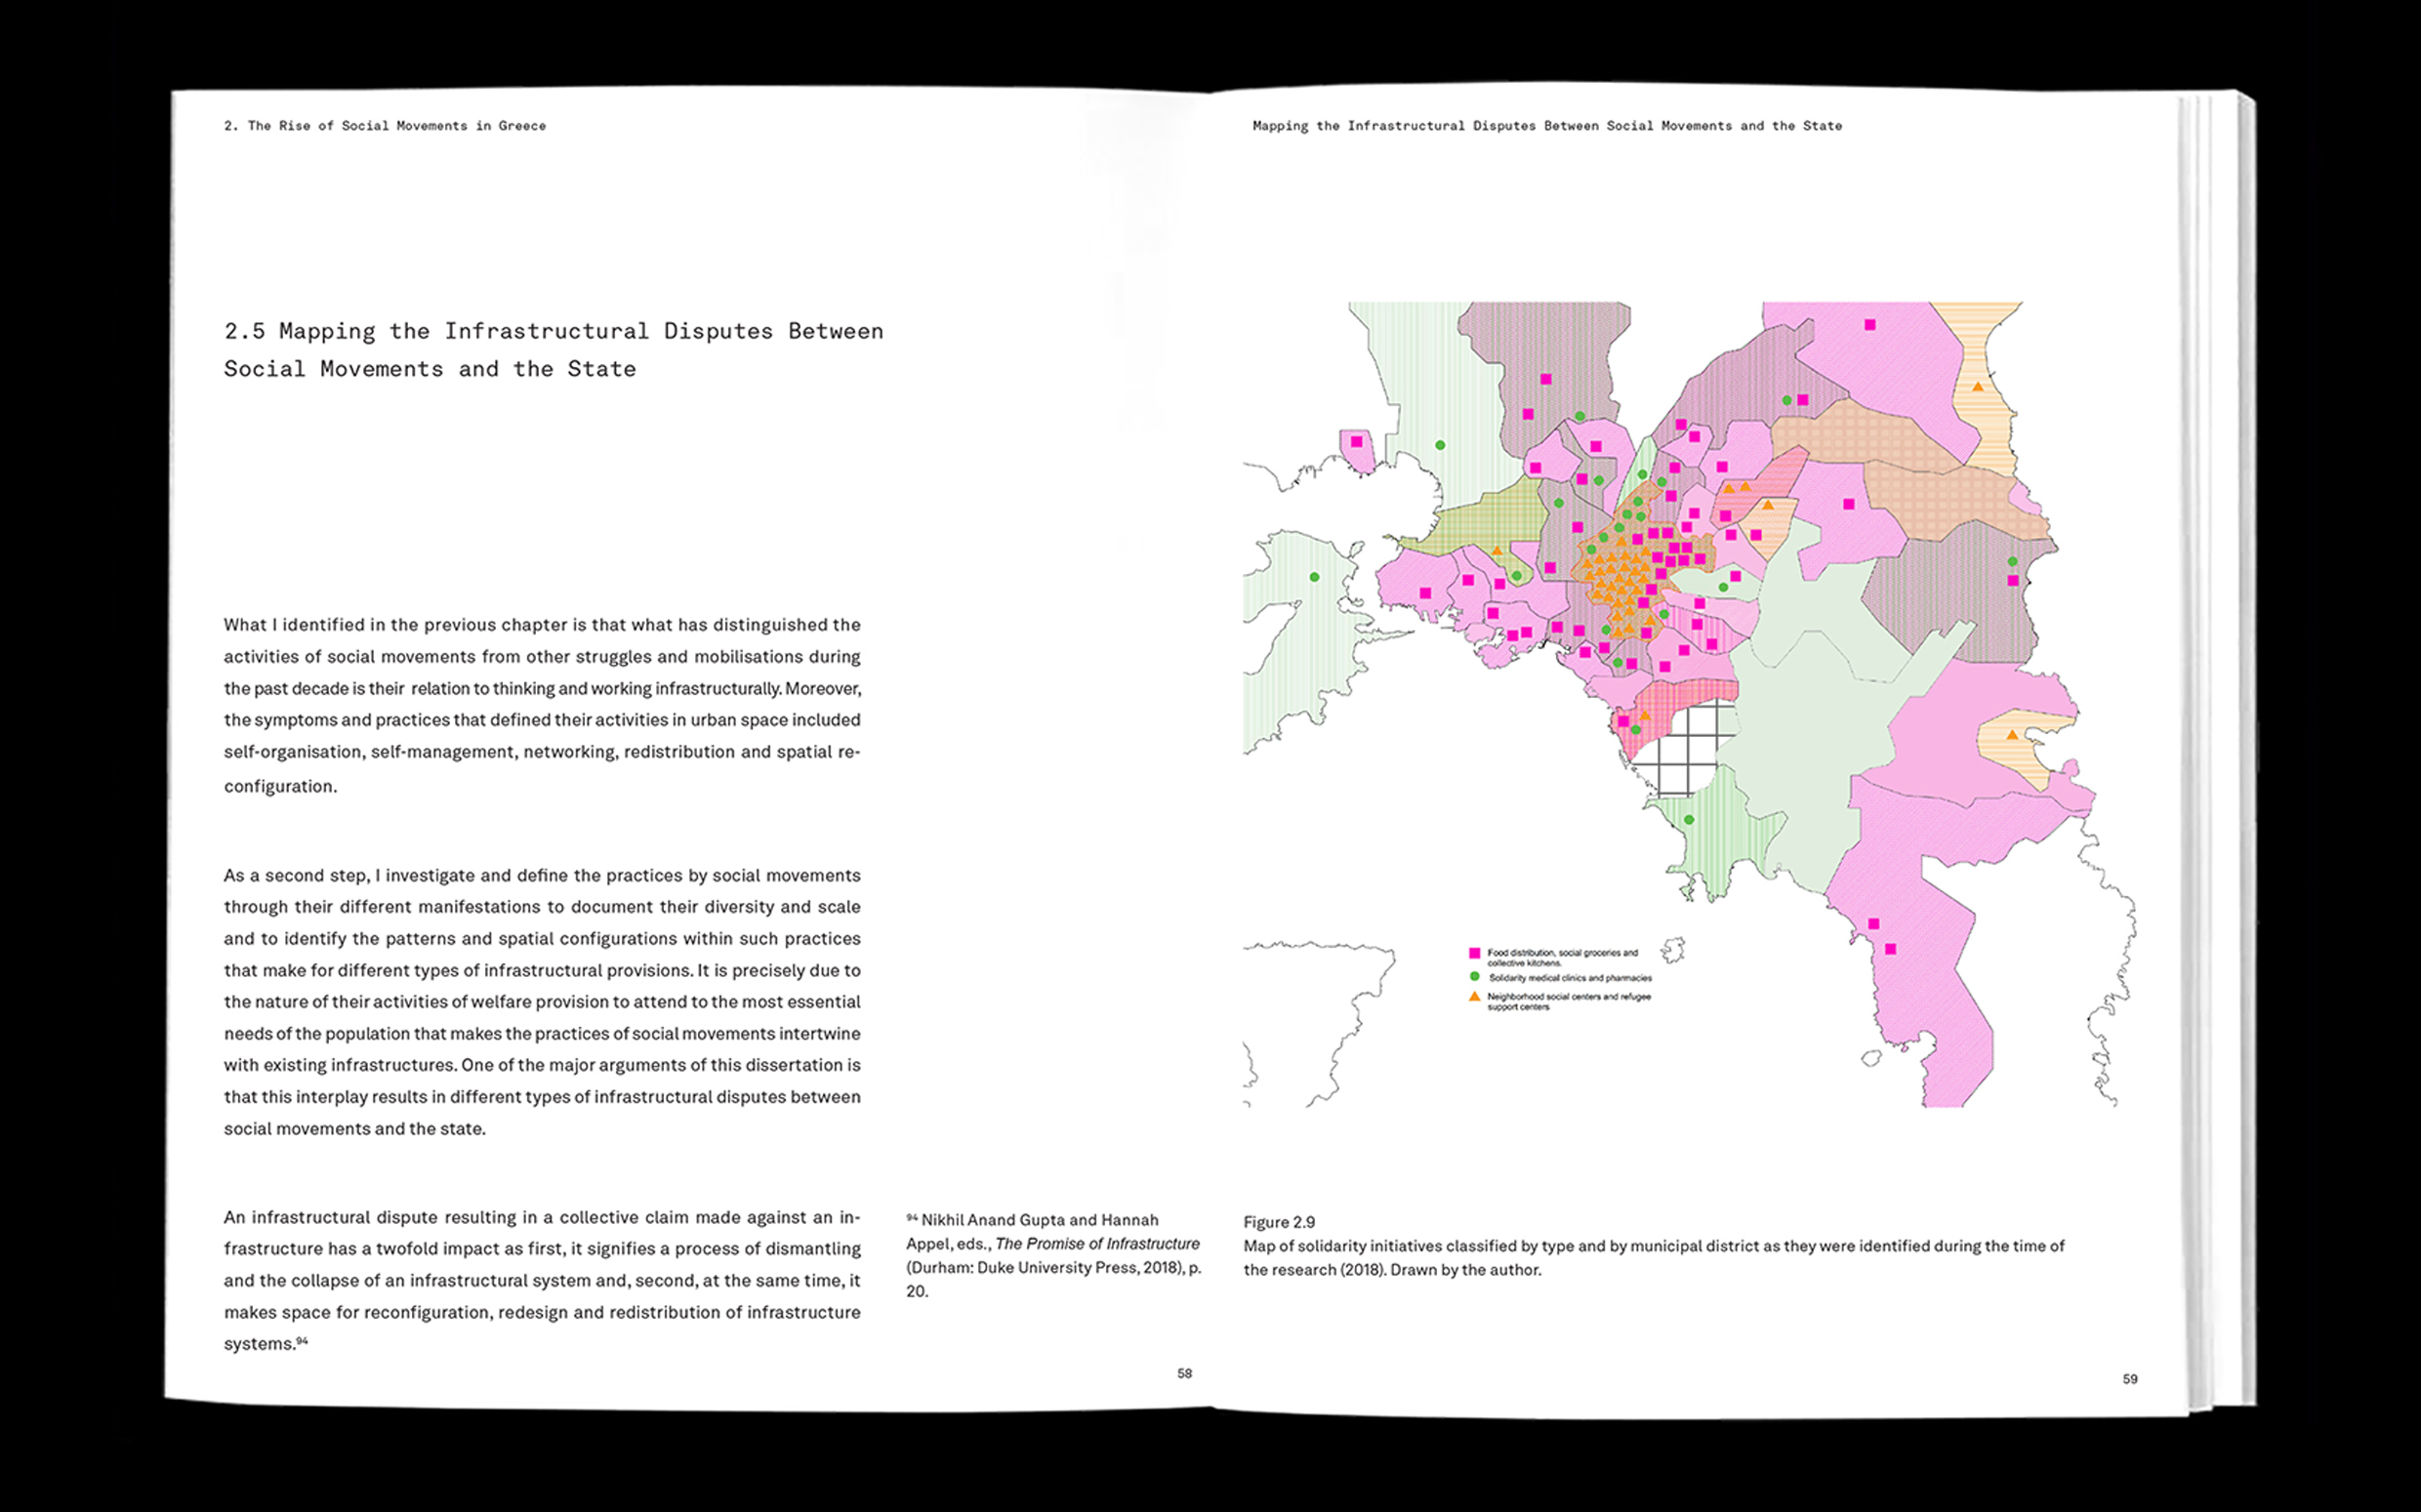This screenshot has width=2421, height=1512.
Task: Click right page running header text
Action: [x=1546, y=126]
